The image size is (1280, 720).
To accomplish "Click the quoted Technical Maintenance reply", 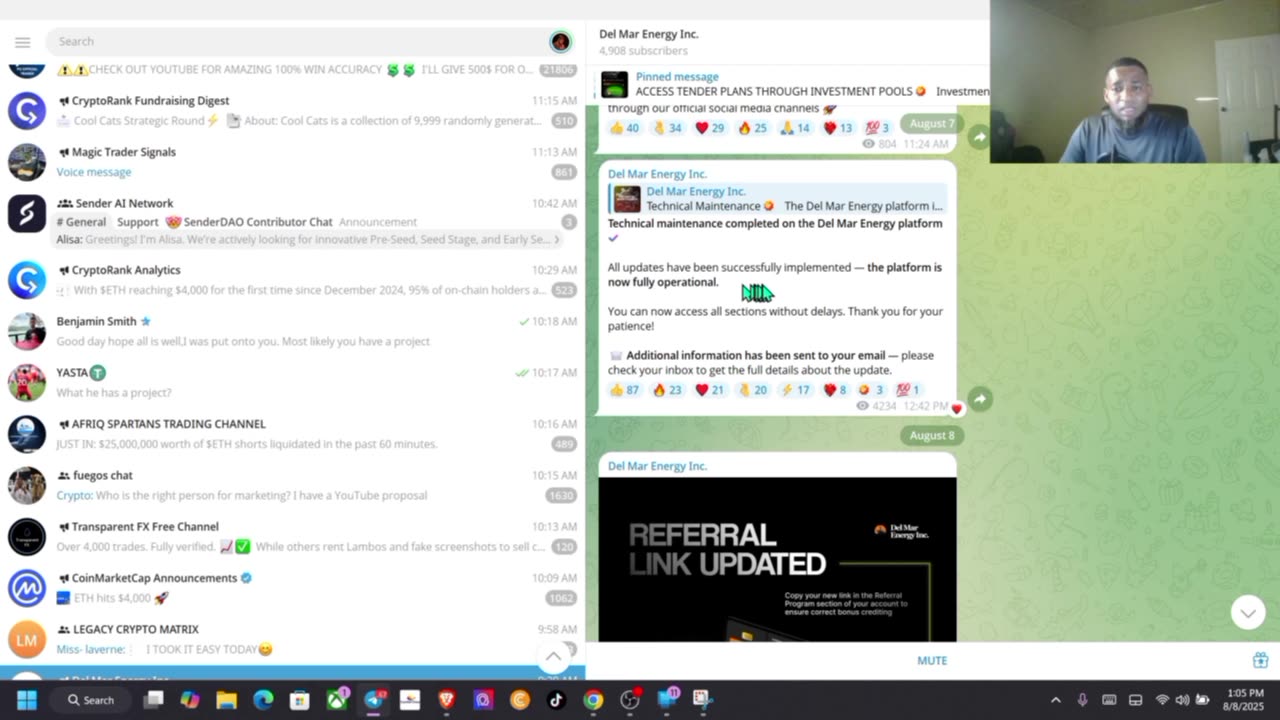I will [777, 199].
